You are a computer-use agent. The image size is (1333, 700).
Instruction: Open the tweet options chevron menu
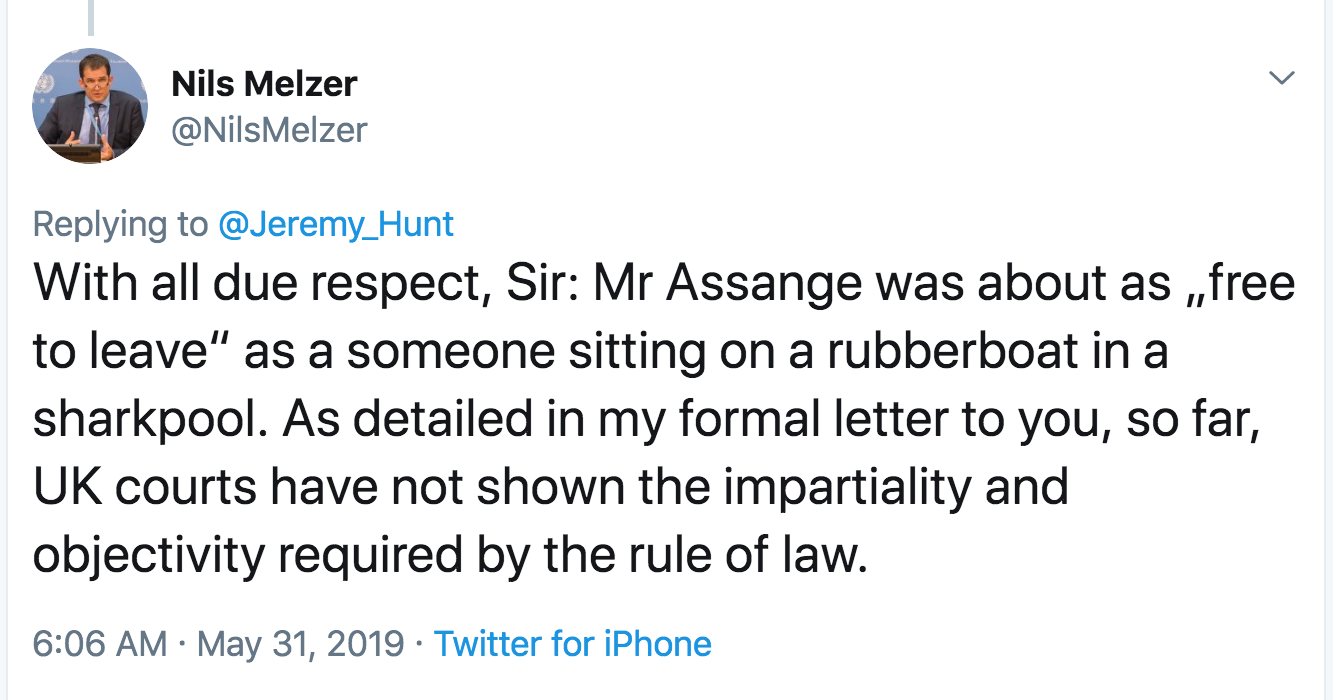click(1281, 78)
